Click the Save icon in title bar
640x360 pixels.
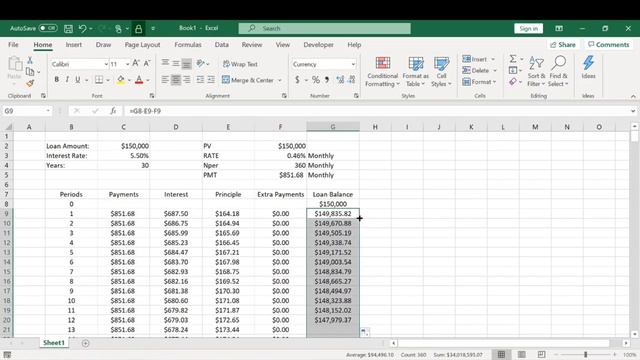click(x=68, y=29)
